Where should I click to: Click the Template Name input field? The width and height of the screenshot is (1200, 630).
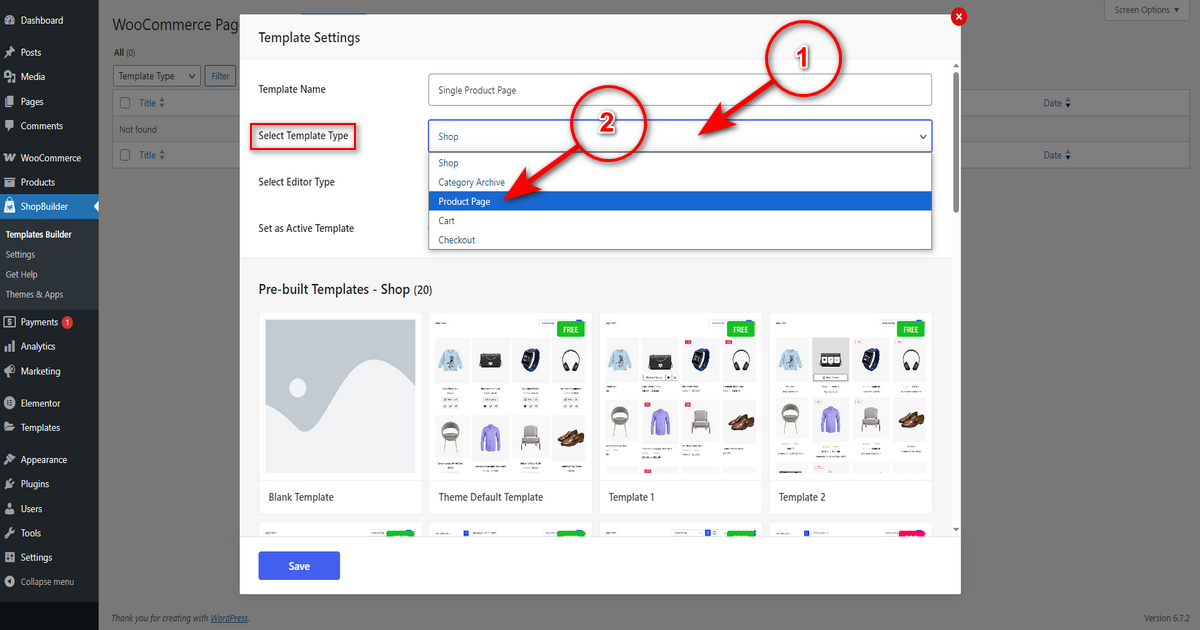[680, 90]
